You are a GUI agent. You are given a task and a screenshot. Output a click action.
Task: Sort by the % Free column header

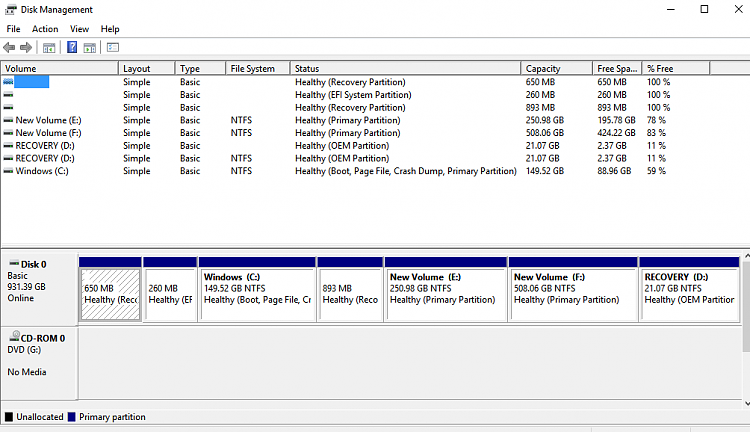(x=676, y=68)
